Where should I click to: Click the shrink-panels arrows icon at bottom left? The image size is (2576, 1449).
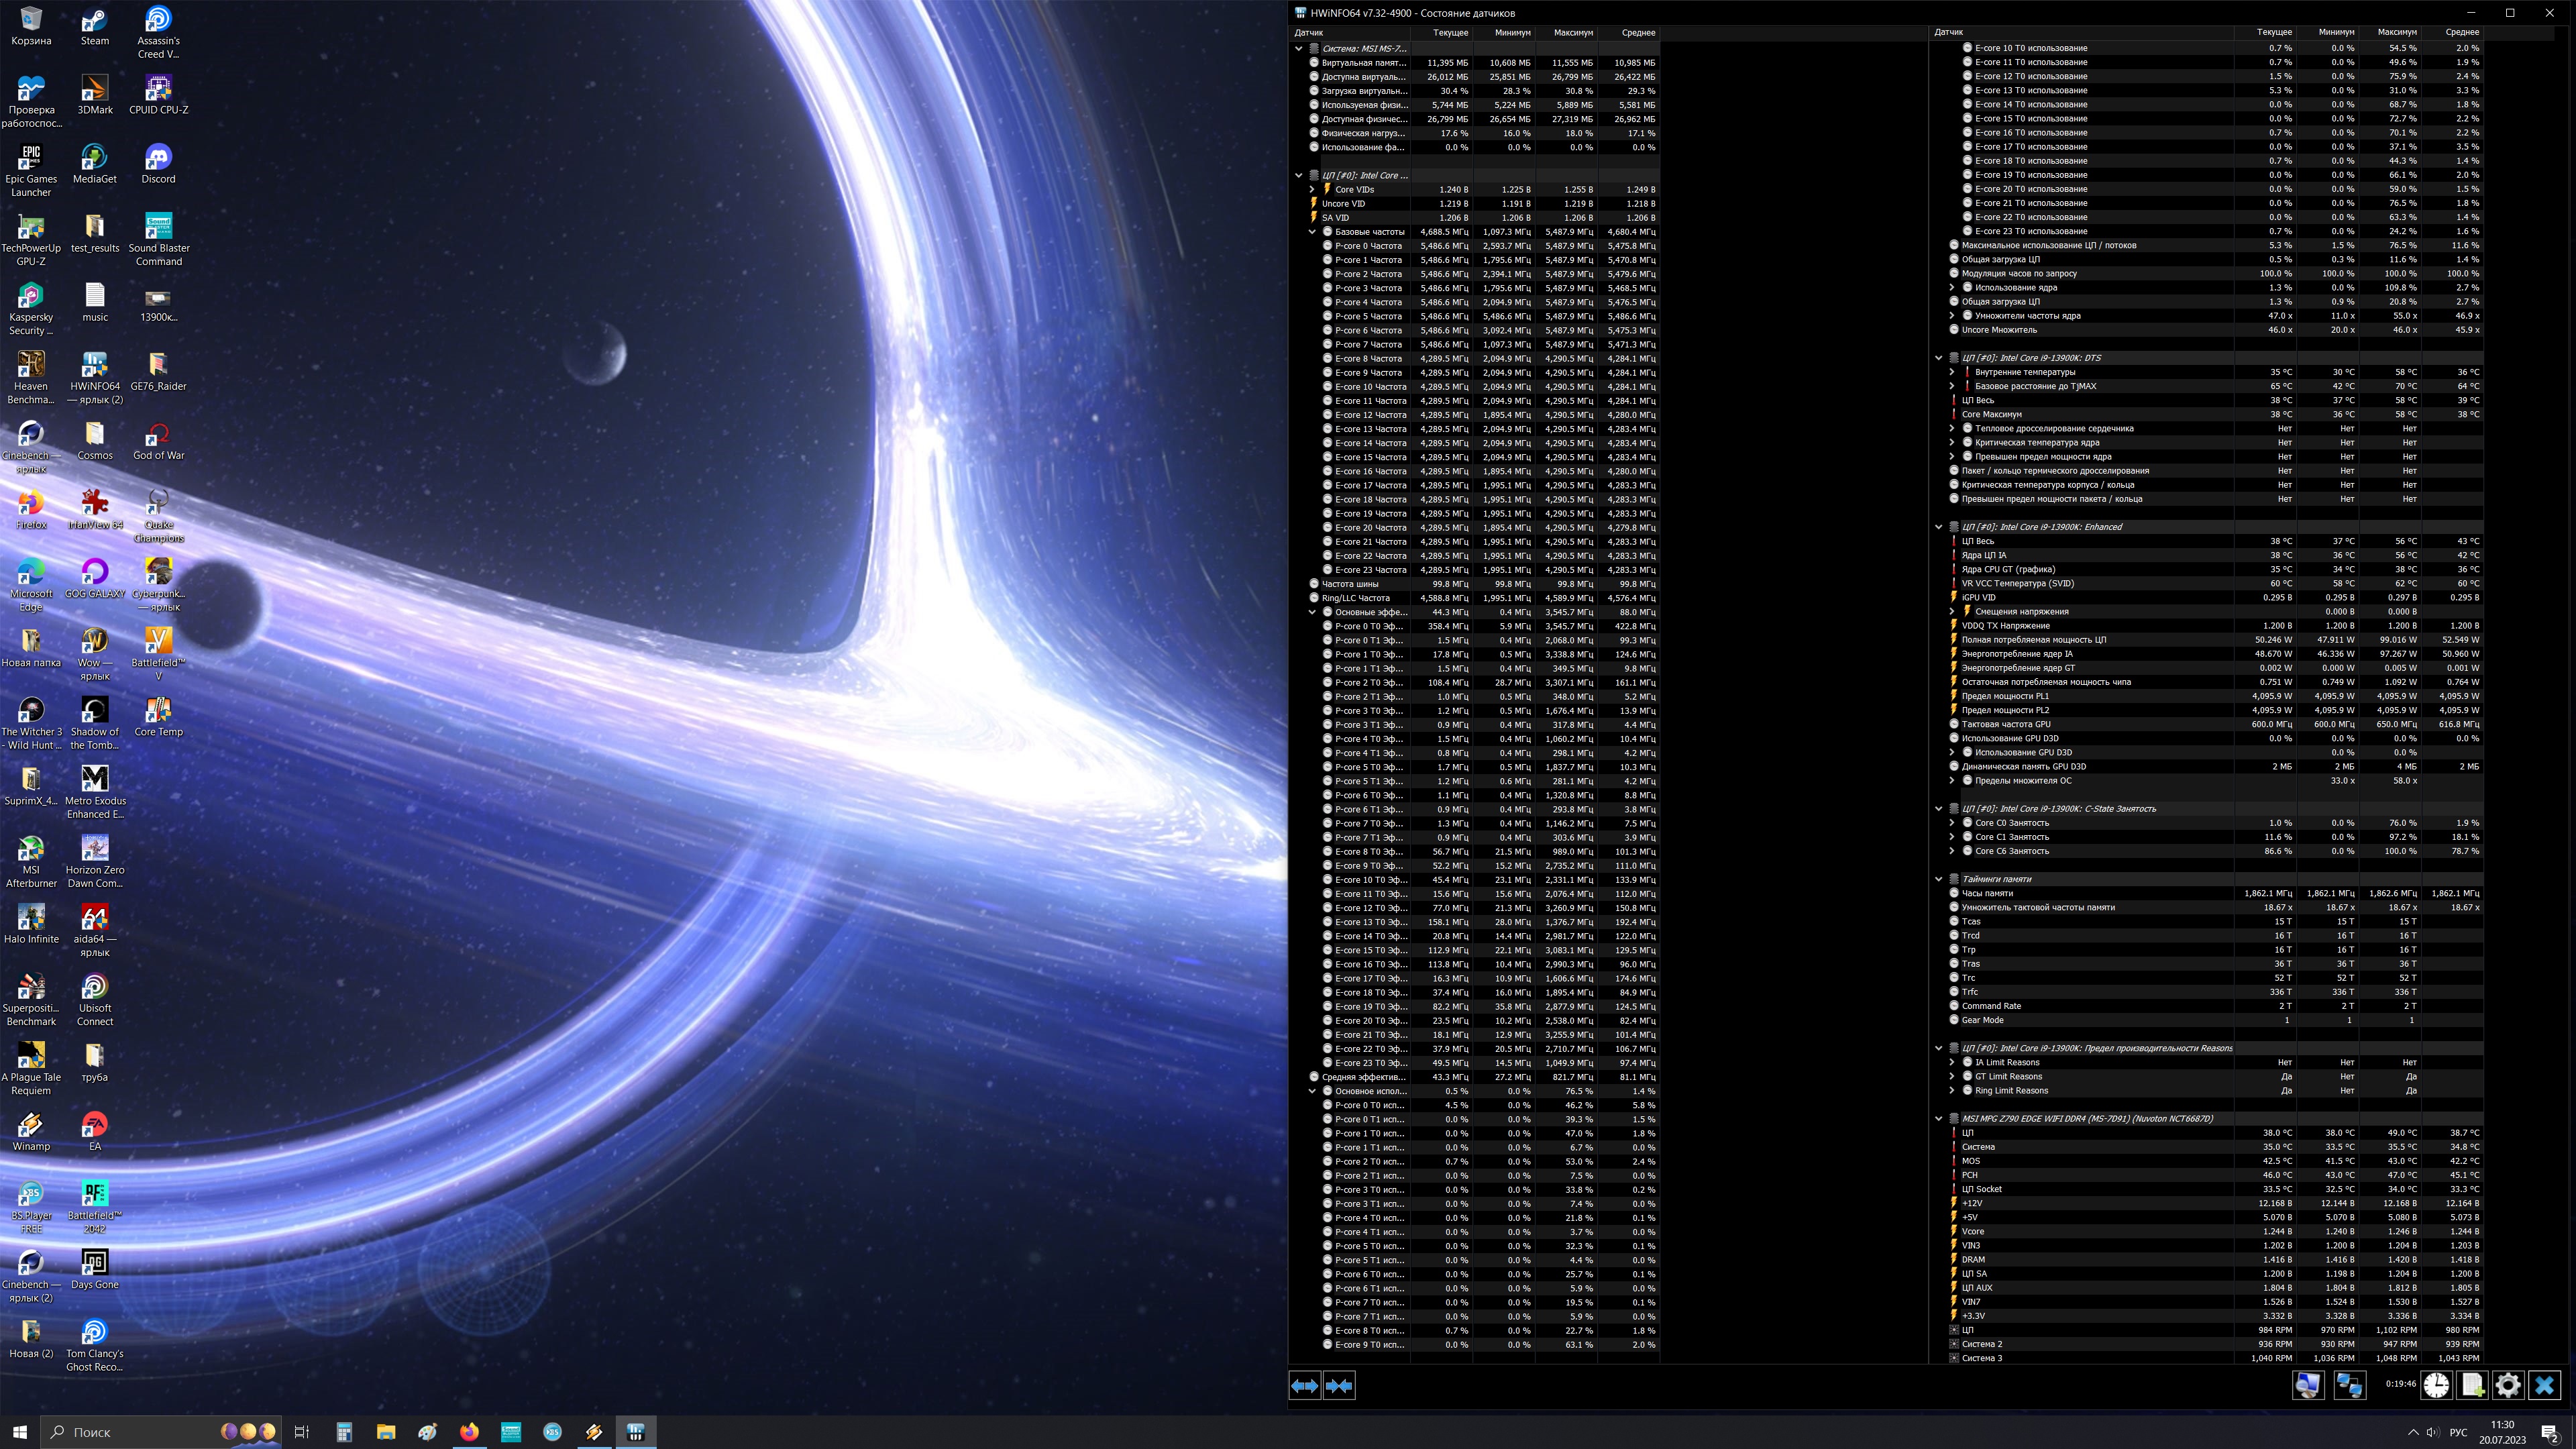[x=1339, y=1385]
